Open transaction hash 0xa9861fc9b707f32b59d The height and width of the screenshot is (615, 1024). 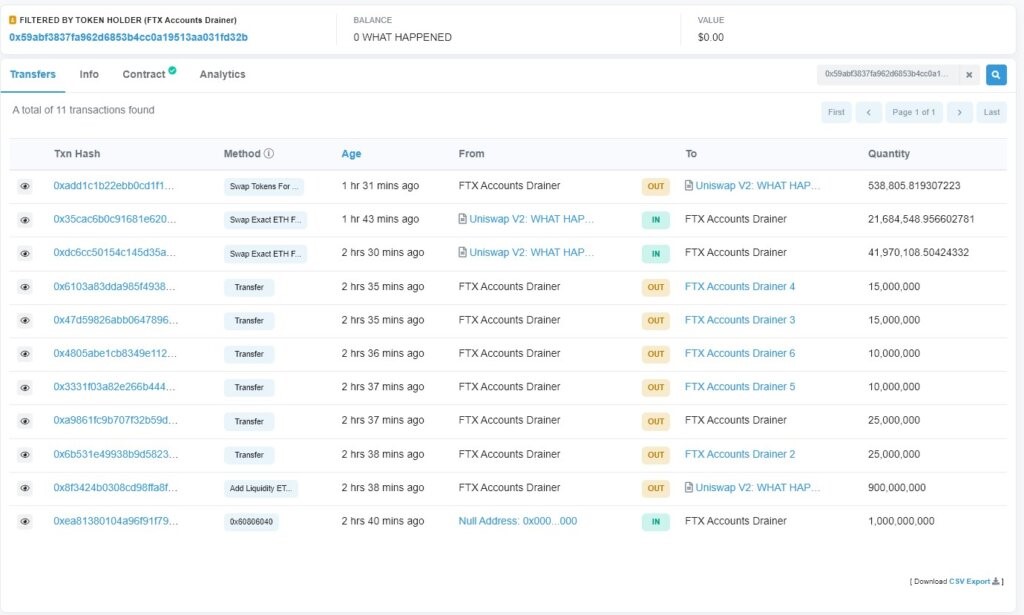click(116, 420)
